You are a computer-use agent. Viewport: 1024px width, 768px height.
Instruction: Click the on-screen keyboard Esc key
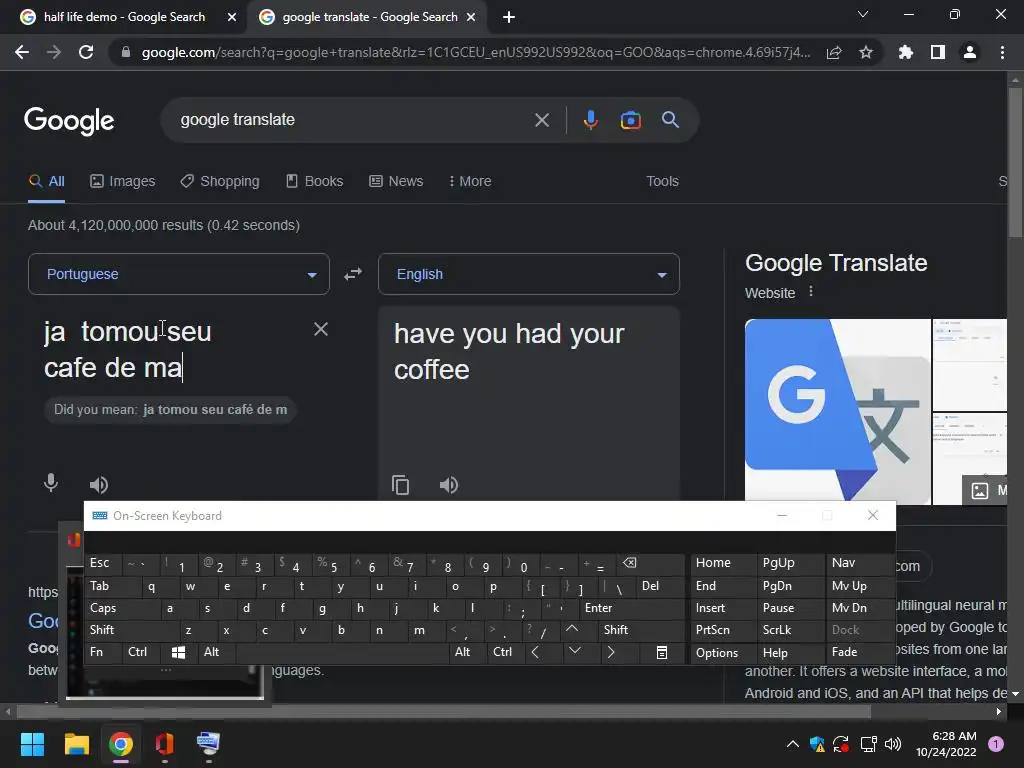click(x=103, y=563)
